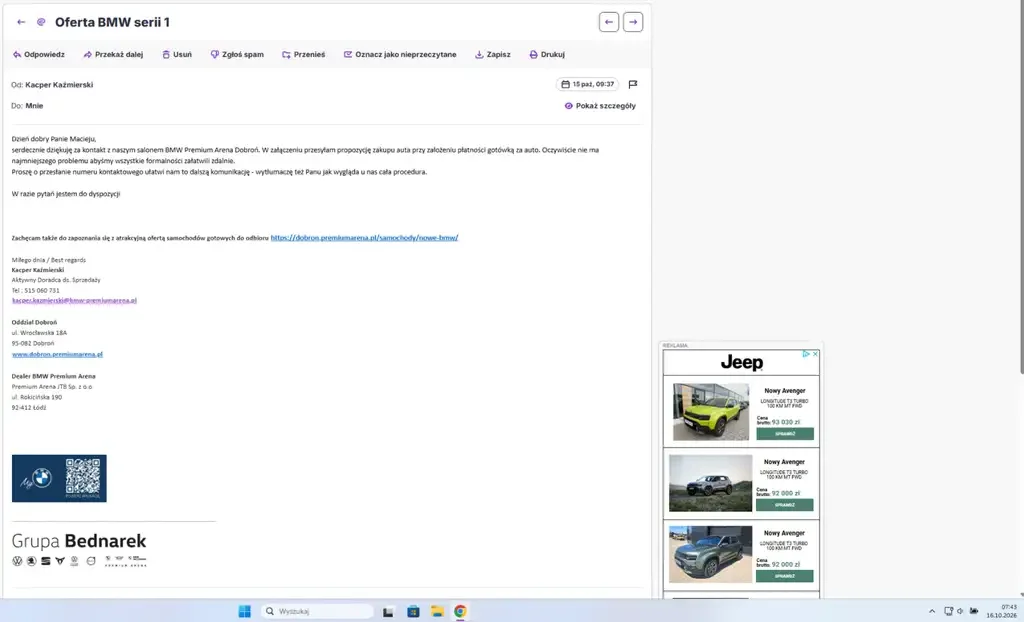Image resolution: width=1024 pixels, height=622 pixels.
Task: Close the Jeep advertisement with the X
Action: (815, 354)
